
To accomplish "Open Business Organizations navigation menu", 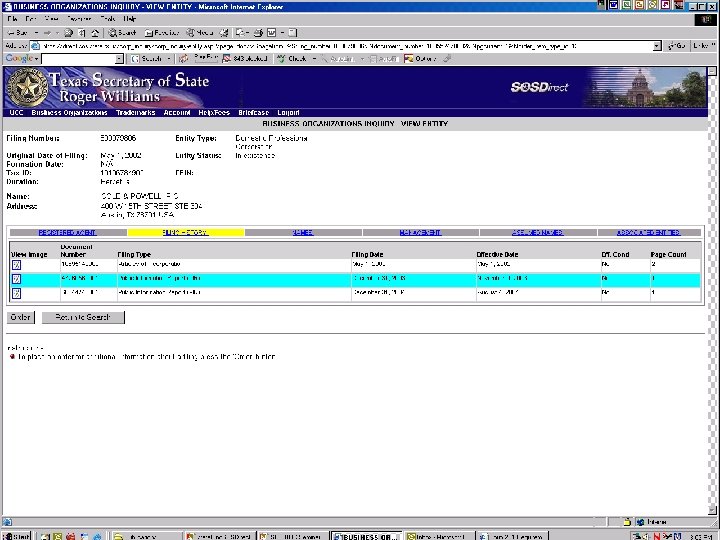I will tap(69, 112).
